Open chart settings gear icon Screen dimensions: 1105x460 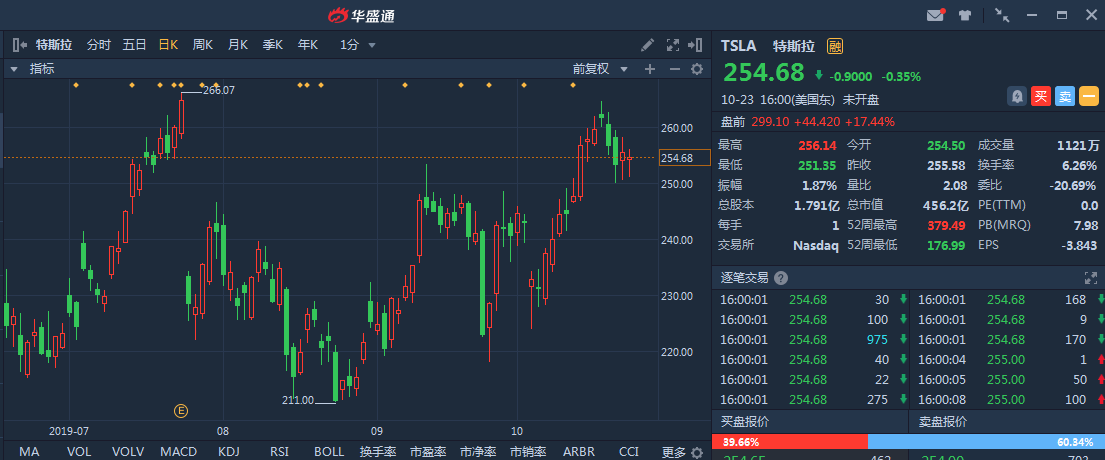click(698, 69)
